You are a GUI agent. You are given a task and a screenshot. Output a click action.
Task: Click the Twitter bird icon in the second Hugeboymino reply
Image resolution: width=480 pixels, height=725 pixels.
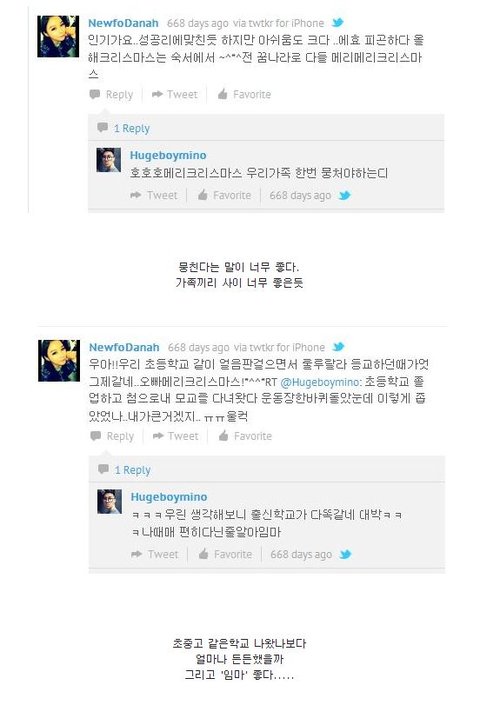[345, 554]
